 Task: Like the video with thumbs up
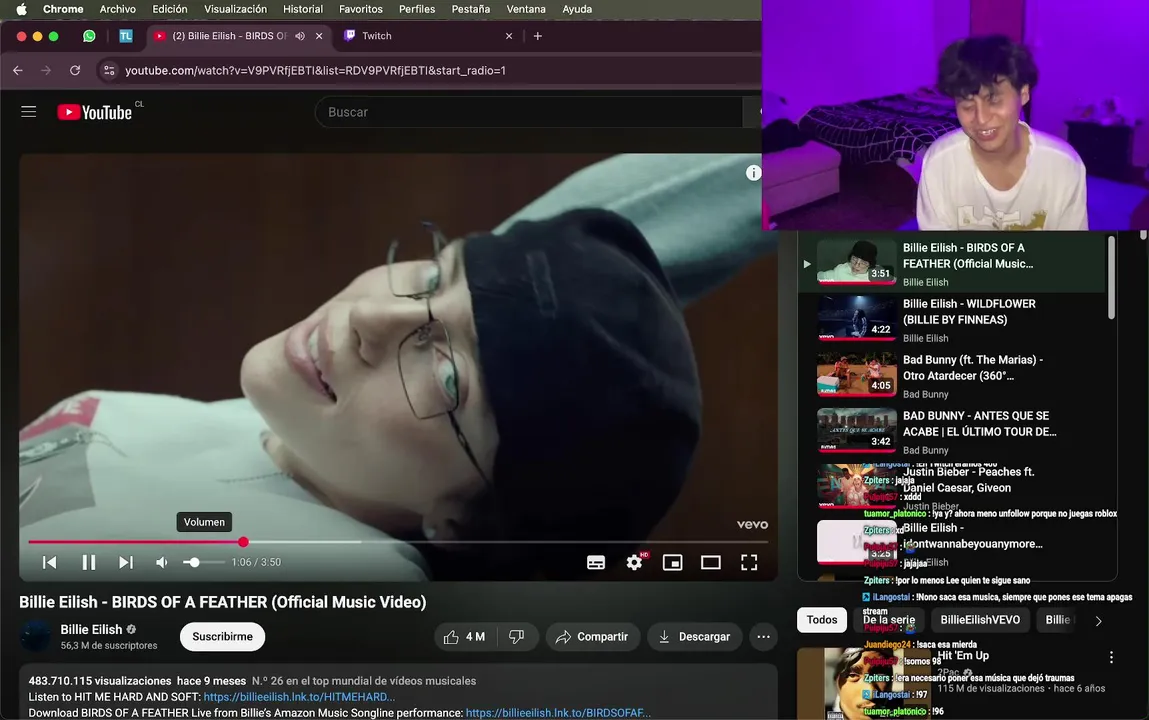click(465, 637)
